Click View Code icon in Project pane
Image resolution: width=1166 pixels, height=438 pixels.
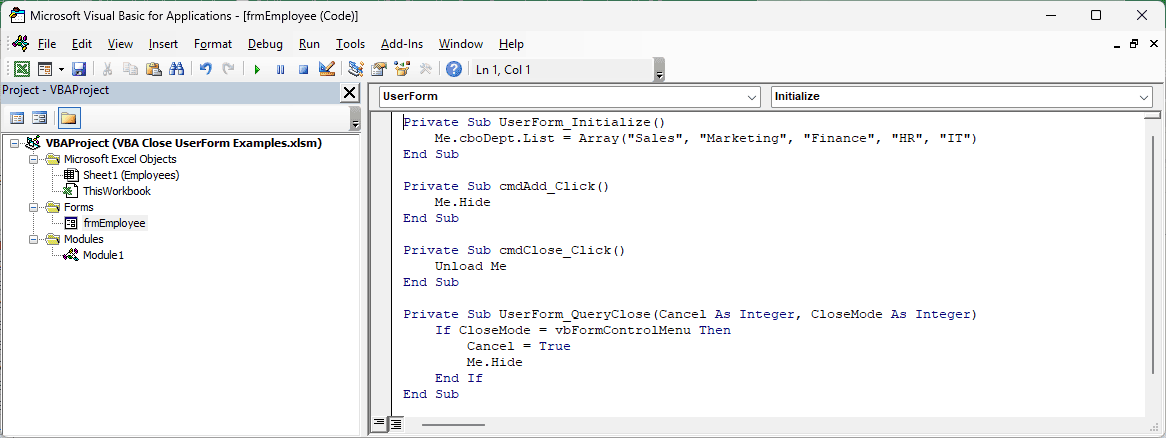(x=16, y=117)
